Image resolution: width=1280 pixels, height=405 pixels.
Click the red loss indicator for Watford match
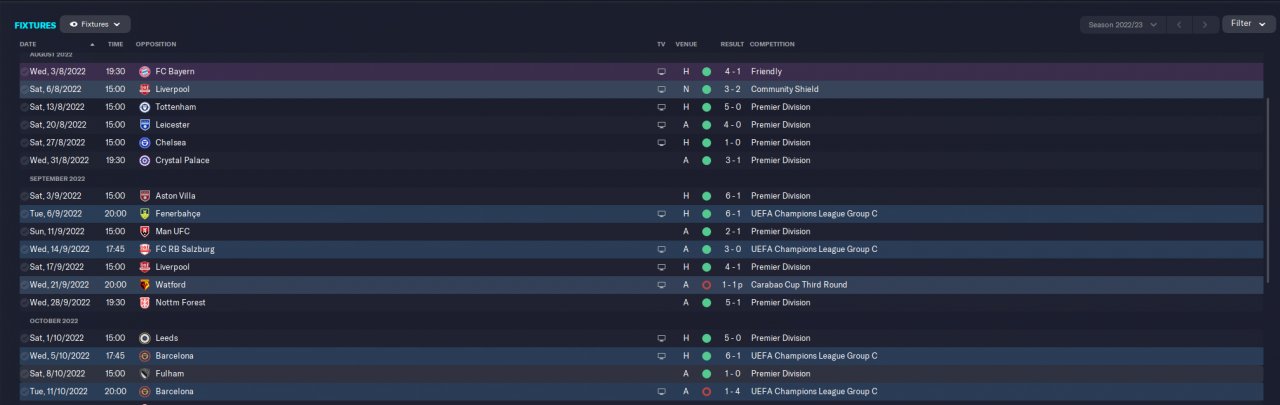pyautogui.click(x=706, y=285)
